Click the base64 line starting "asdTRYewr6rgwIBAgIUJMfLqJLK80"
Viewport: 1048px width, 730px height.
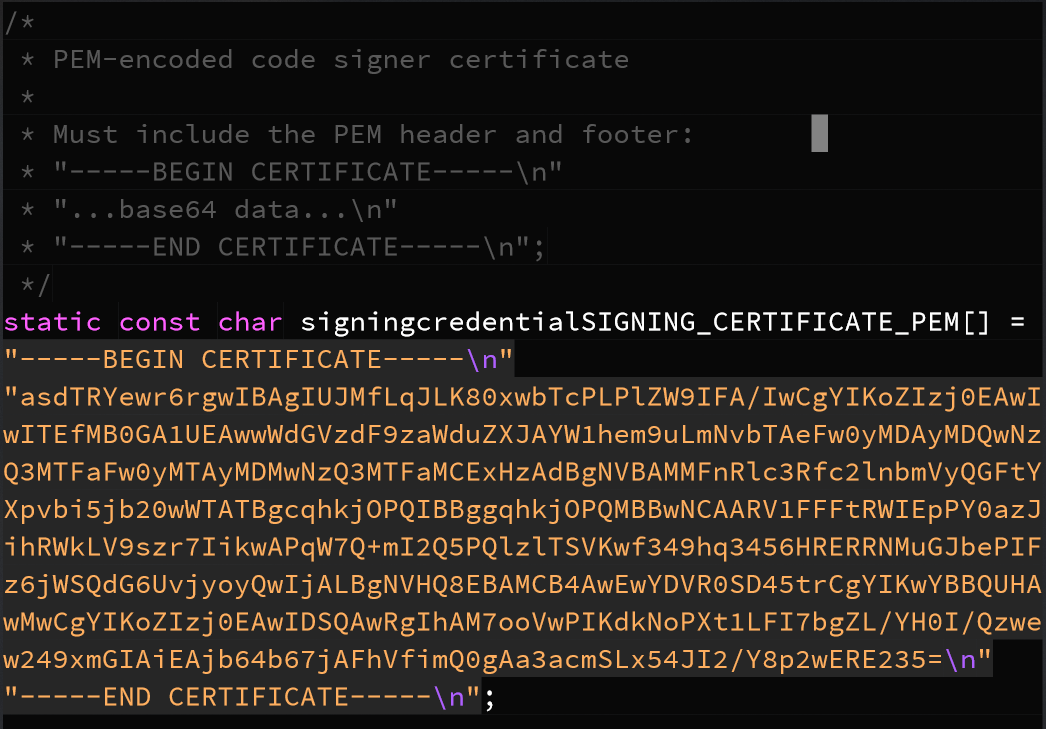click(523, 397)
